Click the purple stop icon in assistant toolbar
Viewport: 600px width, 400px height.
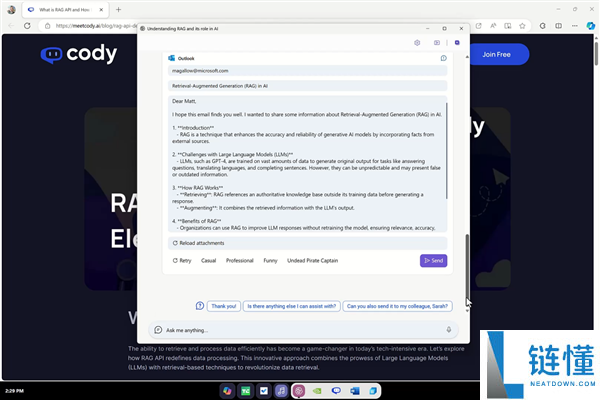[x=457, y=43]
